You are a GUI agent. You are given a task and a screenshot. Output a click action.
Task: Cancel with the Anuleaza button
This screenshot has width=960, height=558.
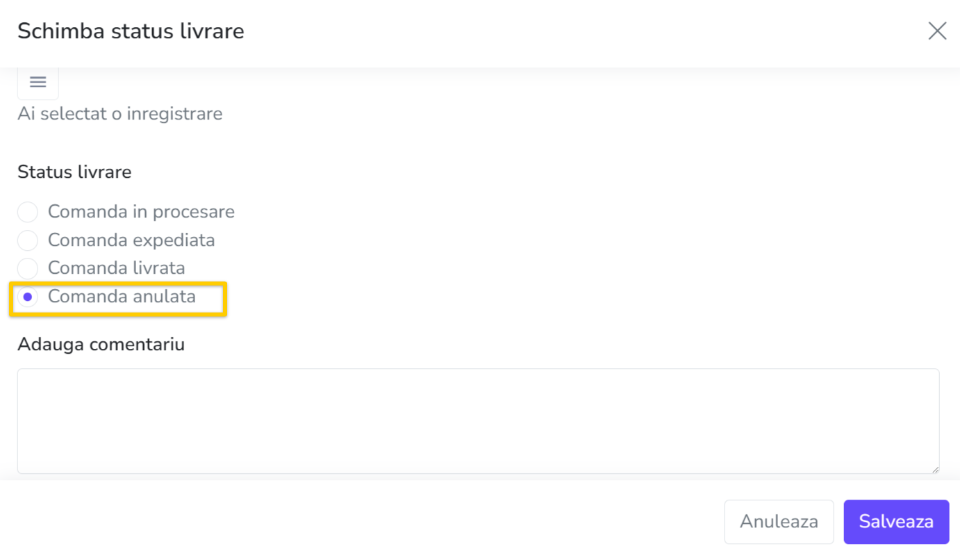(779, 522)
